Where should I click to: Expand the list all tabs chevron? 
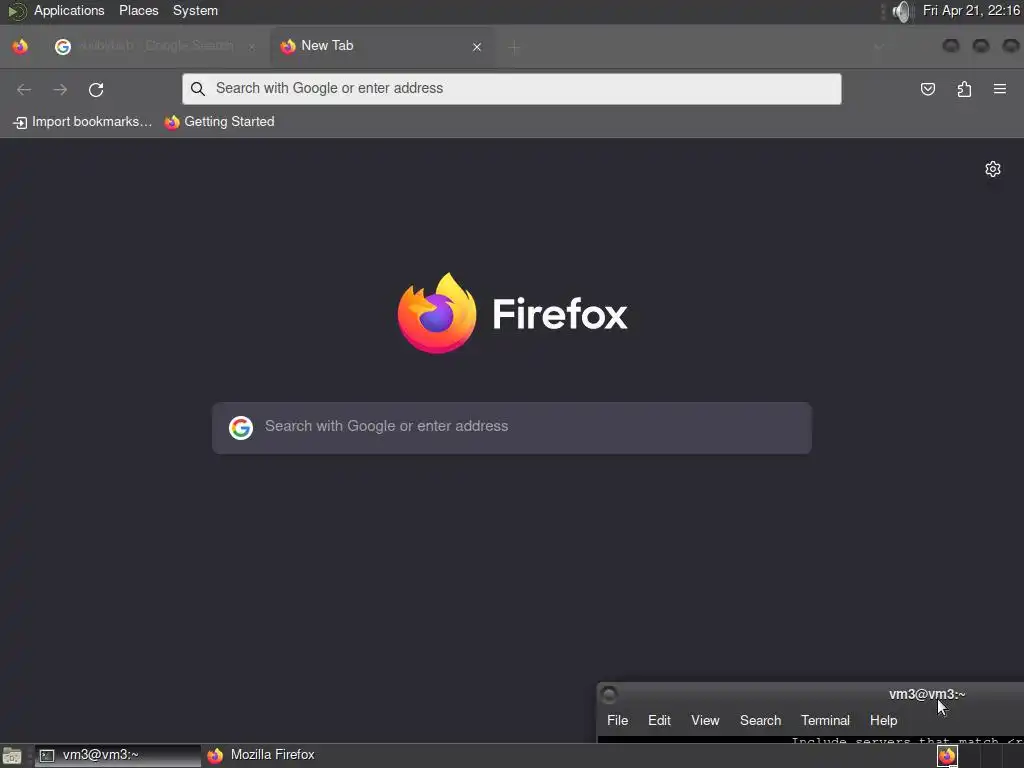878,47
